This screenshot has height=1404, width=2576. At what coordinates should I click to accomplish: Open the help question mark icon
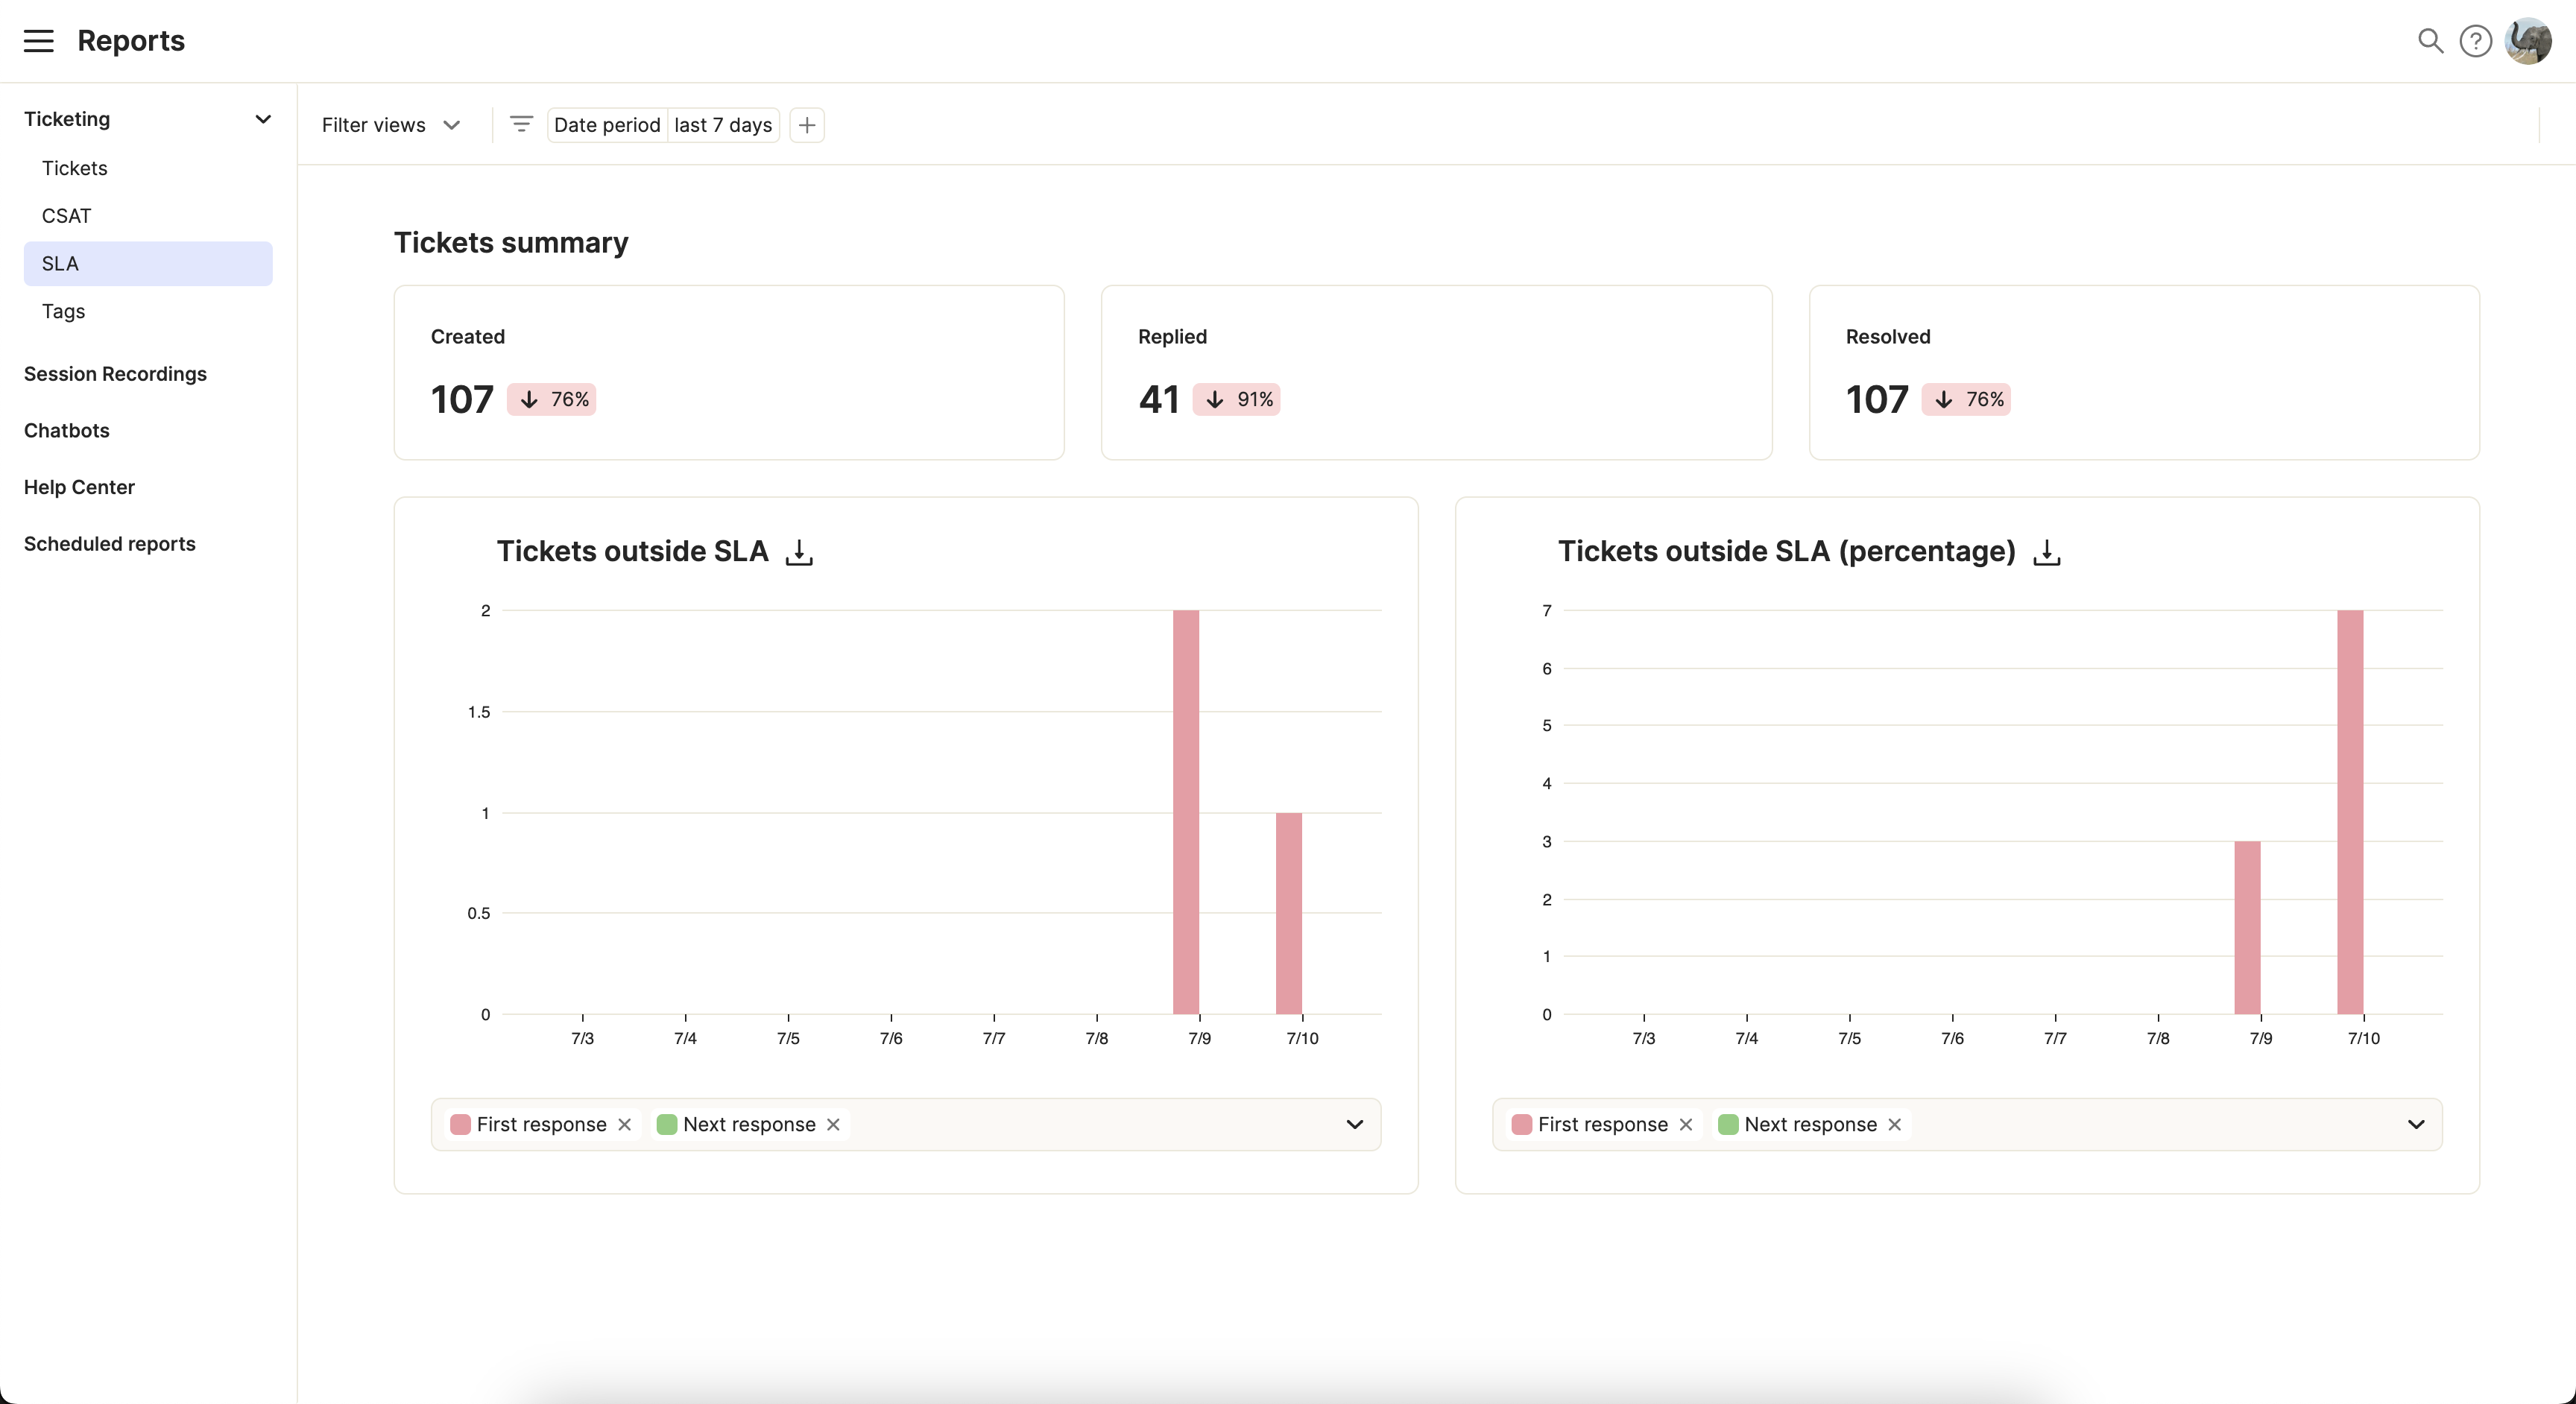2475,41
